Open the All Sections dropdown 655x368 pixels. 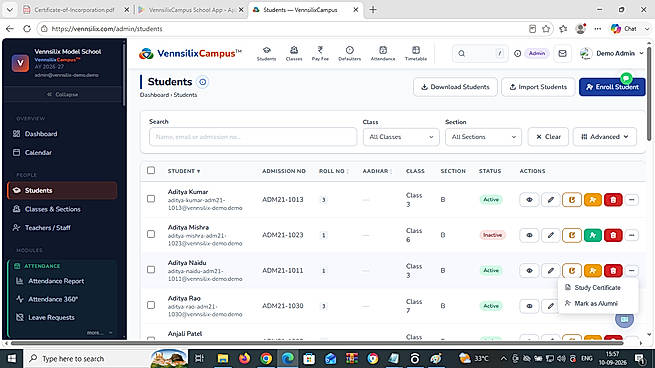click(x=483, y=137)
